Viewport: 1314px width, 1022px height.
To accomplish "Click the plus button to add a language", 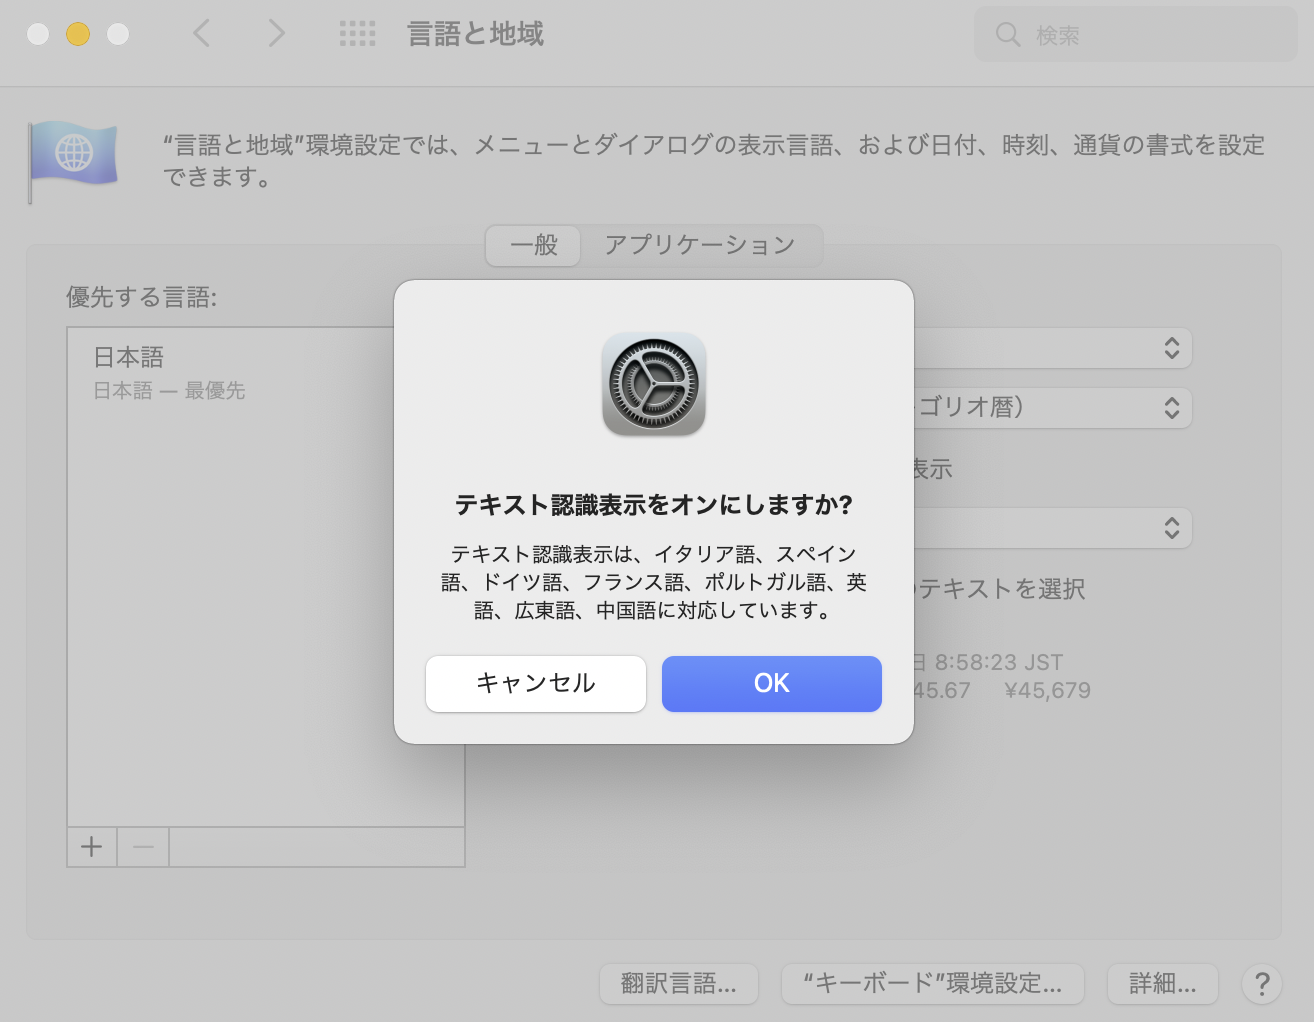I will click(92, 847).
